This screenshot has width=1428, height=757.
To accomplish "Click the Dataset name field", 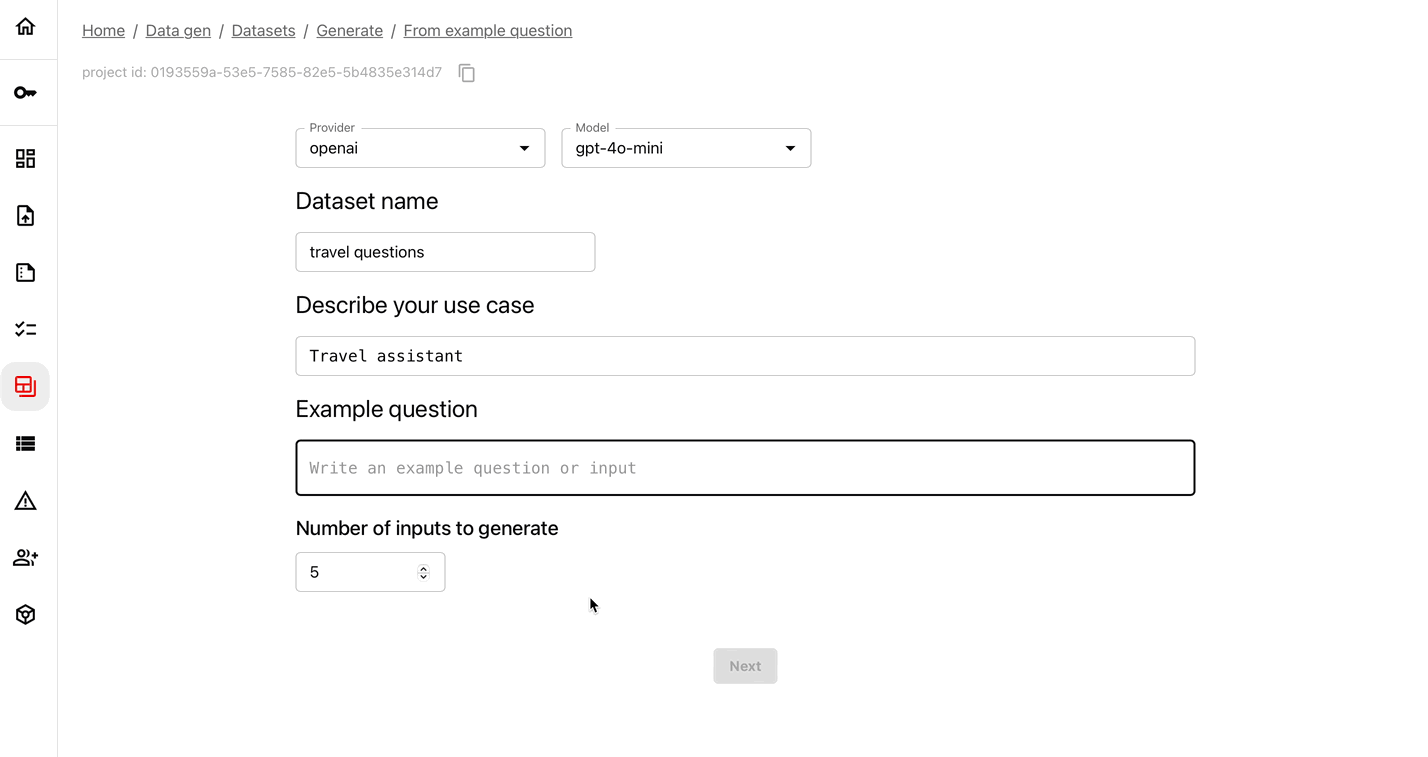I will (x=445, y=252).
